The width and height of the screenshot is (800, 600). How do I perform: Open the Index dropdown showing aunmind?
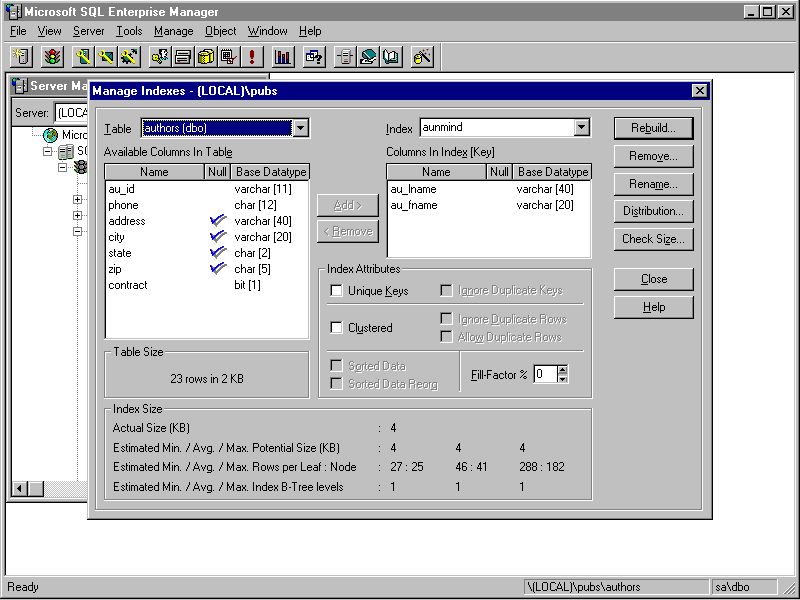click(x=582, y=128)
